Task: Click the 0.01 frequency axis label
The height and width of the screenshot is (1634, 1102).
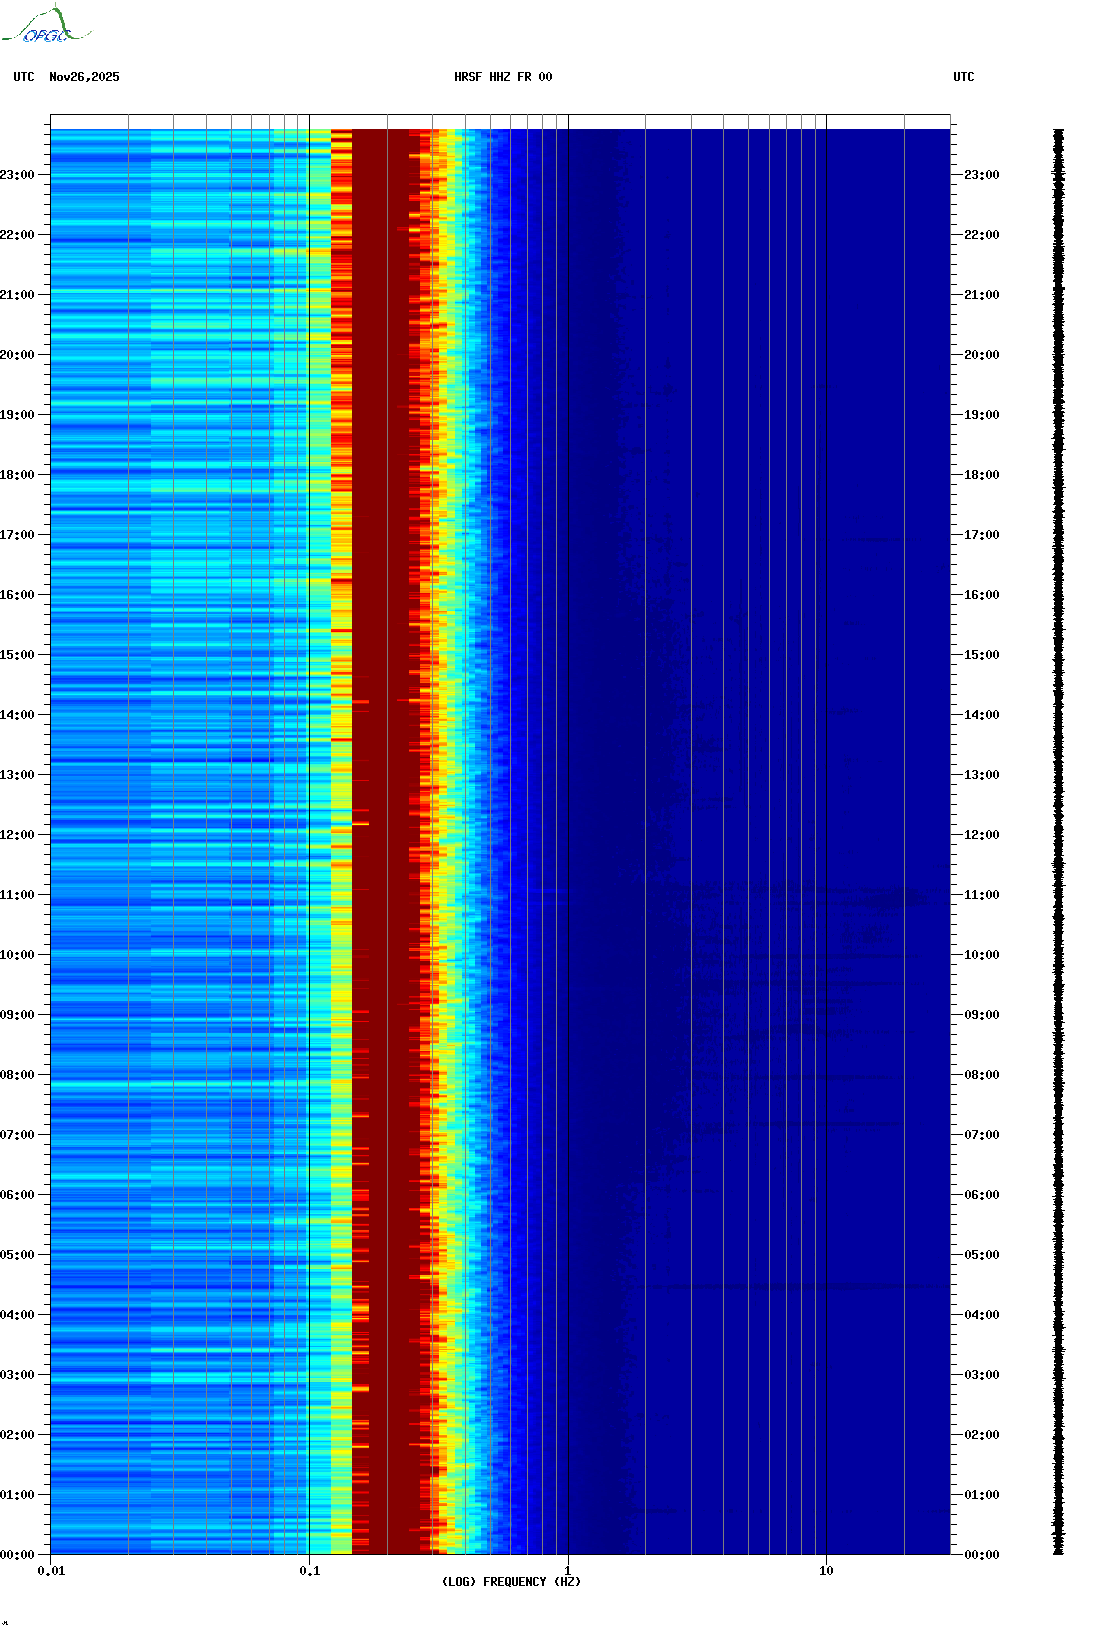Action: (x=51, y=1571)
